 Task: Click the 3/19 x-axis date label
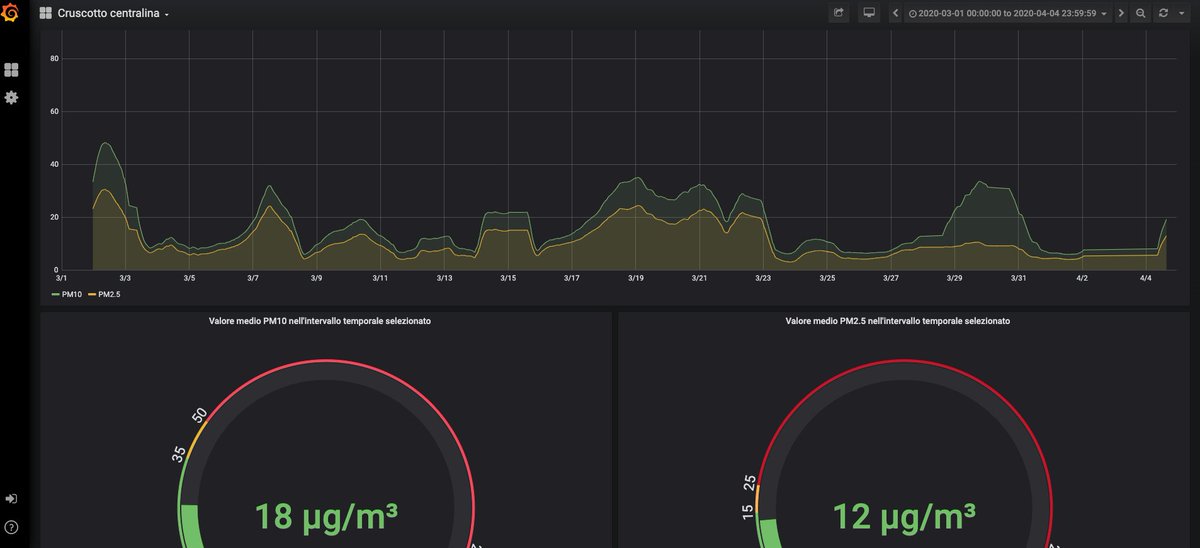pos(636,278)
